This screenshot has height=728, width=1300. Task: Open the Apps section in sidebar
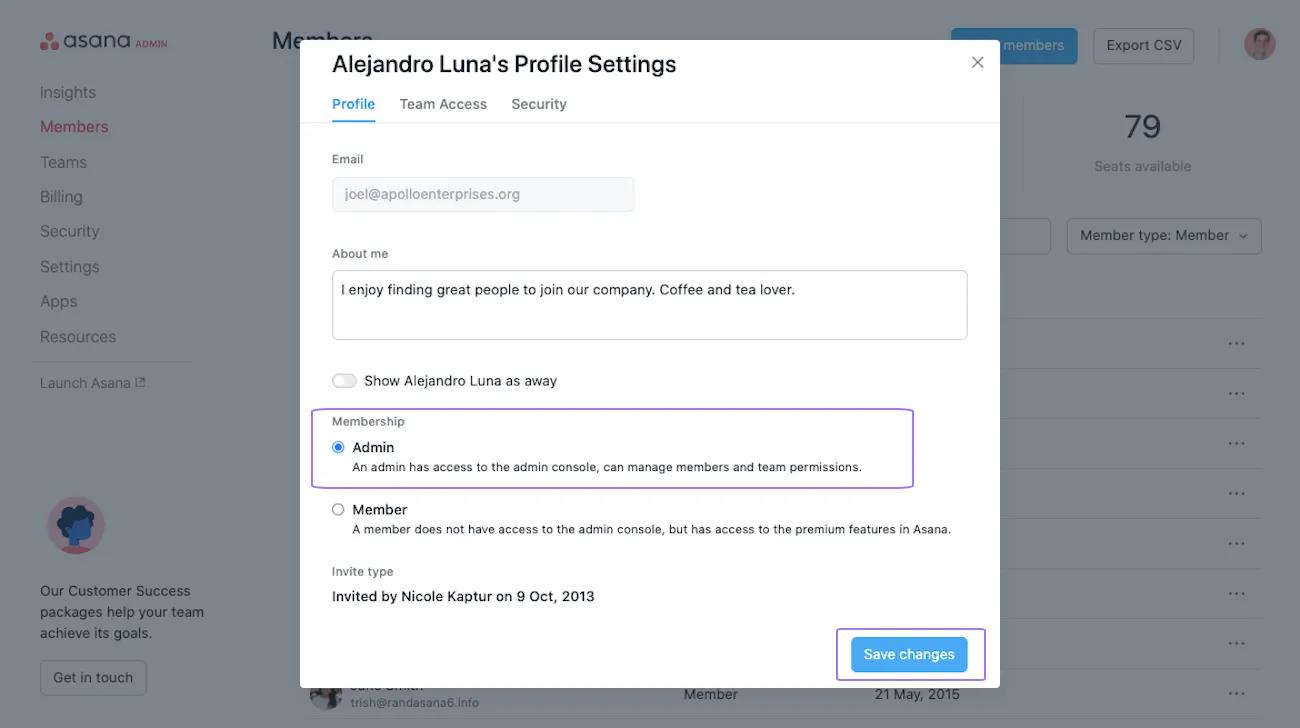58,300
